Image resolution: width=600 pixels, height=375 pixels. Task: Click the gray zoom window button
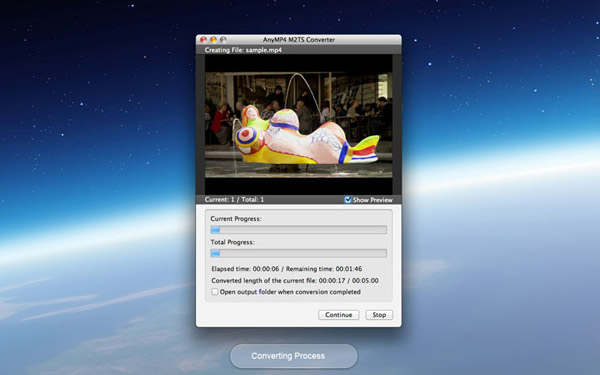pyautogui.click(x=223, y=39)
